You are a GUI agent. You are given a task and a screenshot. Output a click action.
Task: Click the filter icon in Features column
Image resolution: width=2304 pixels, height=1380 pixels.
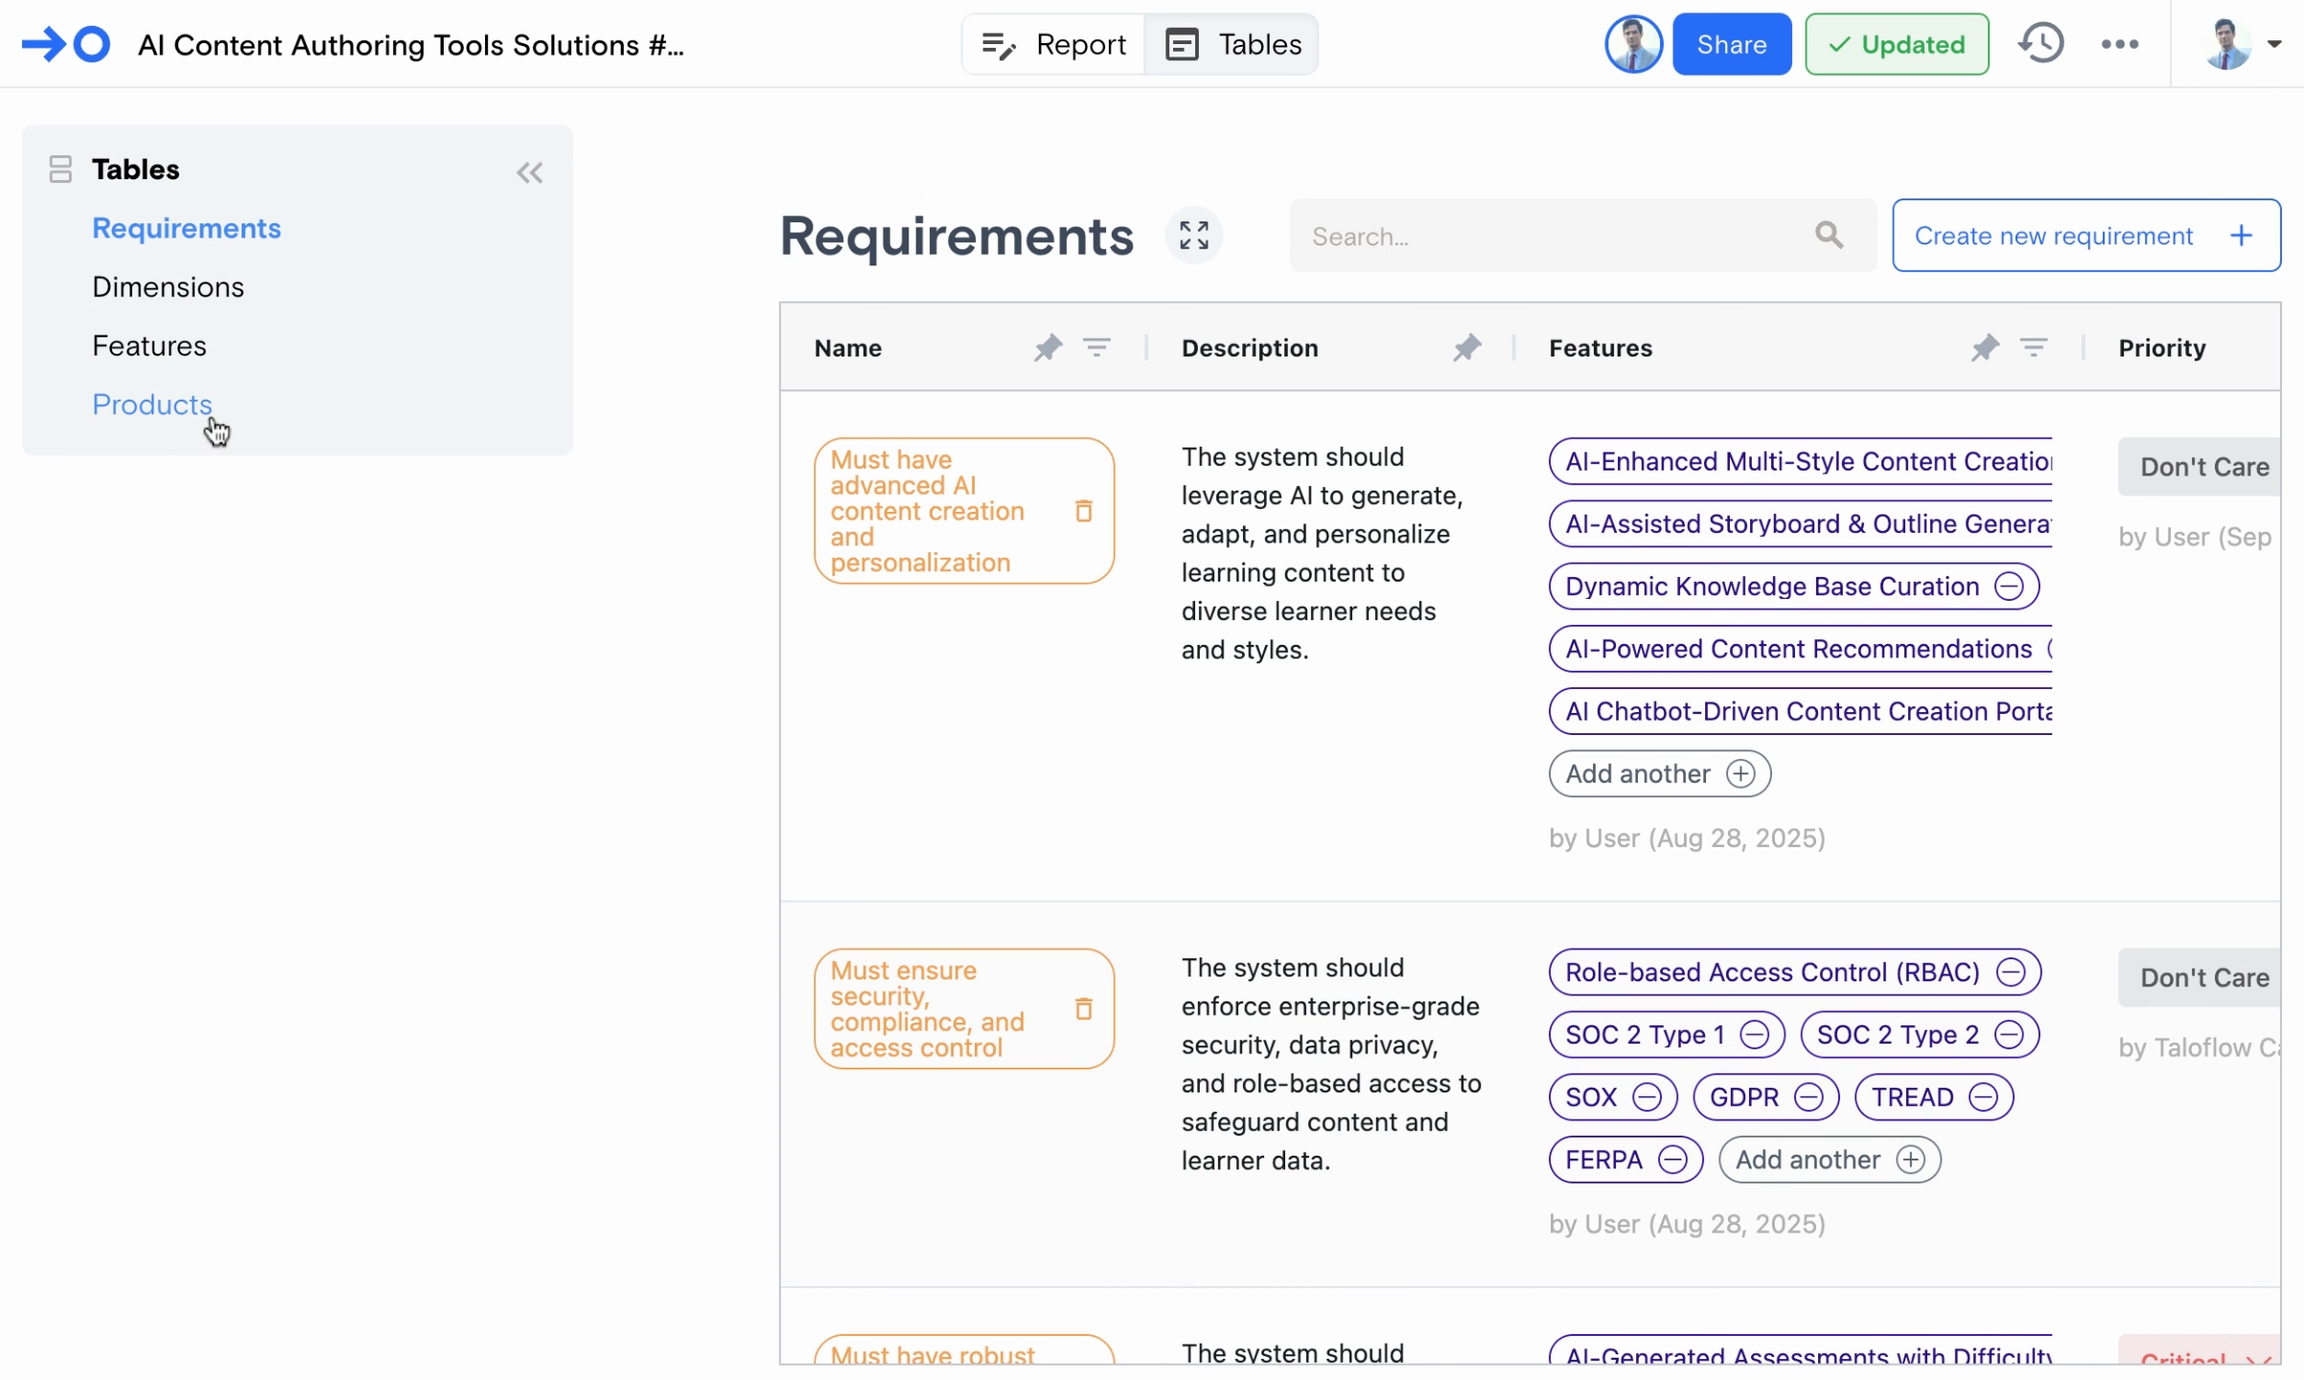2033,348
